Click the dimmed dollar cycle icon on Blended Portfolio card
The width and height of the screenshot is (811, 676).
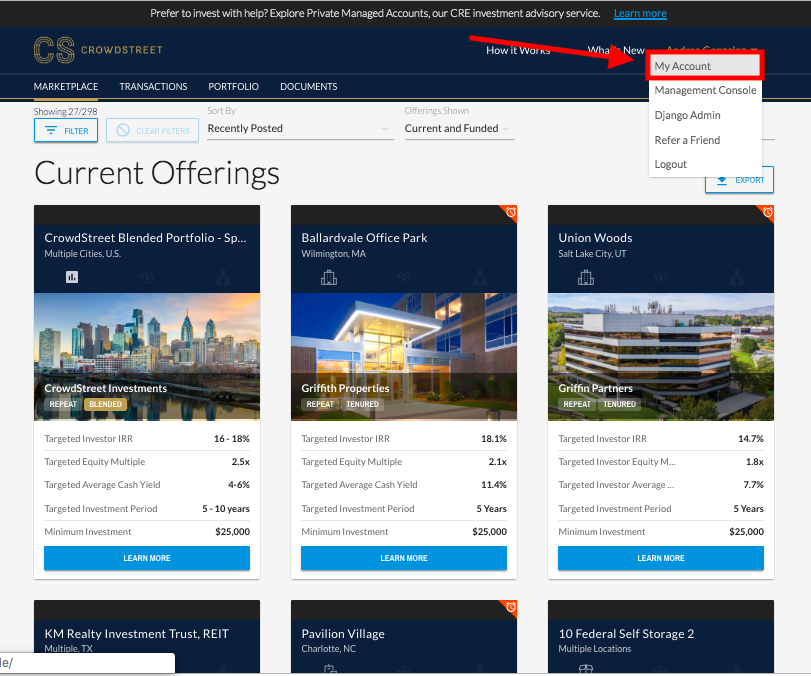point(147,278)
